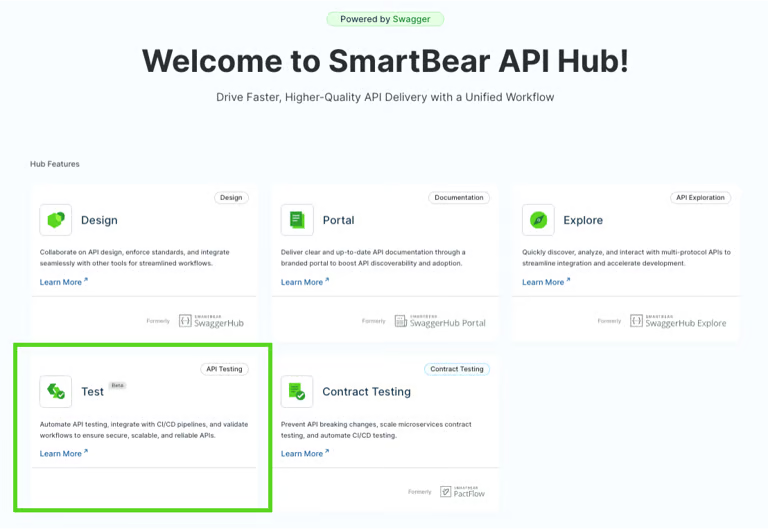Open Learn More link in Portal card

coord(305,282)
